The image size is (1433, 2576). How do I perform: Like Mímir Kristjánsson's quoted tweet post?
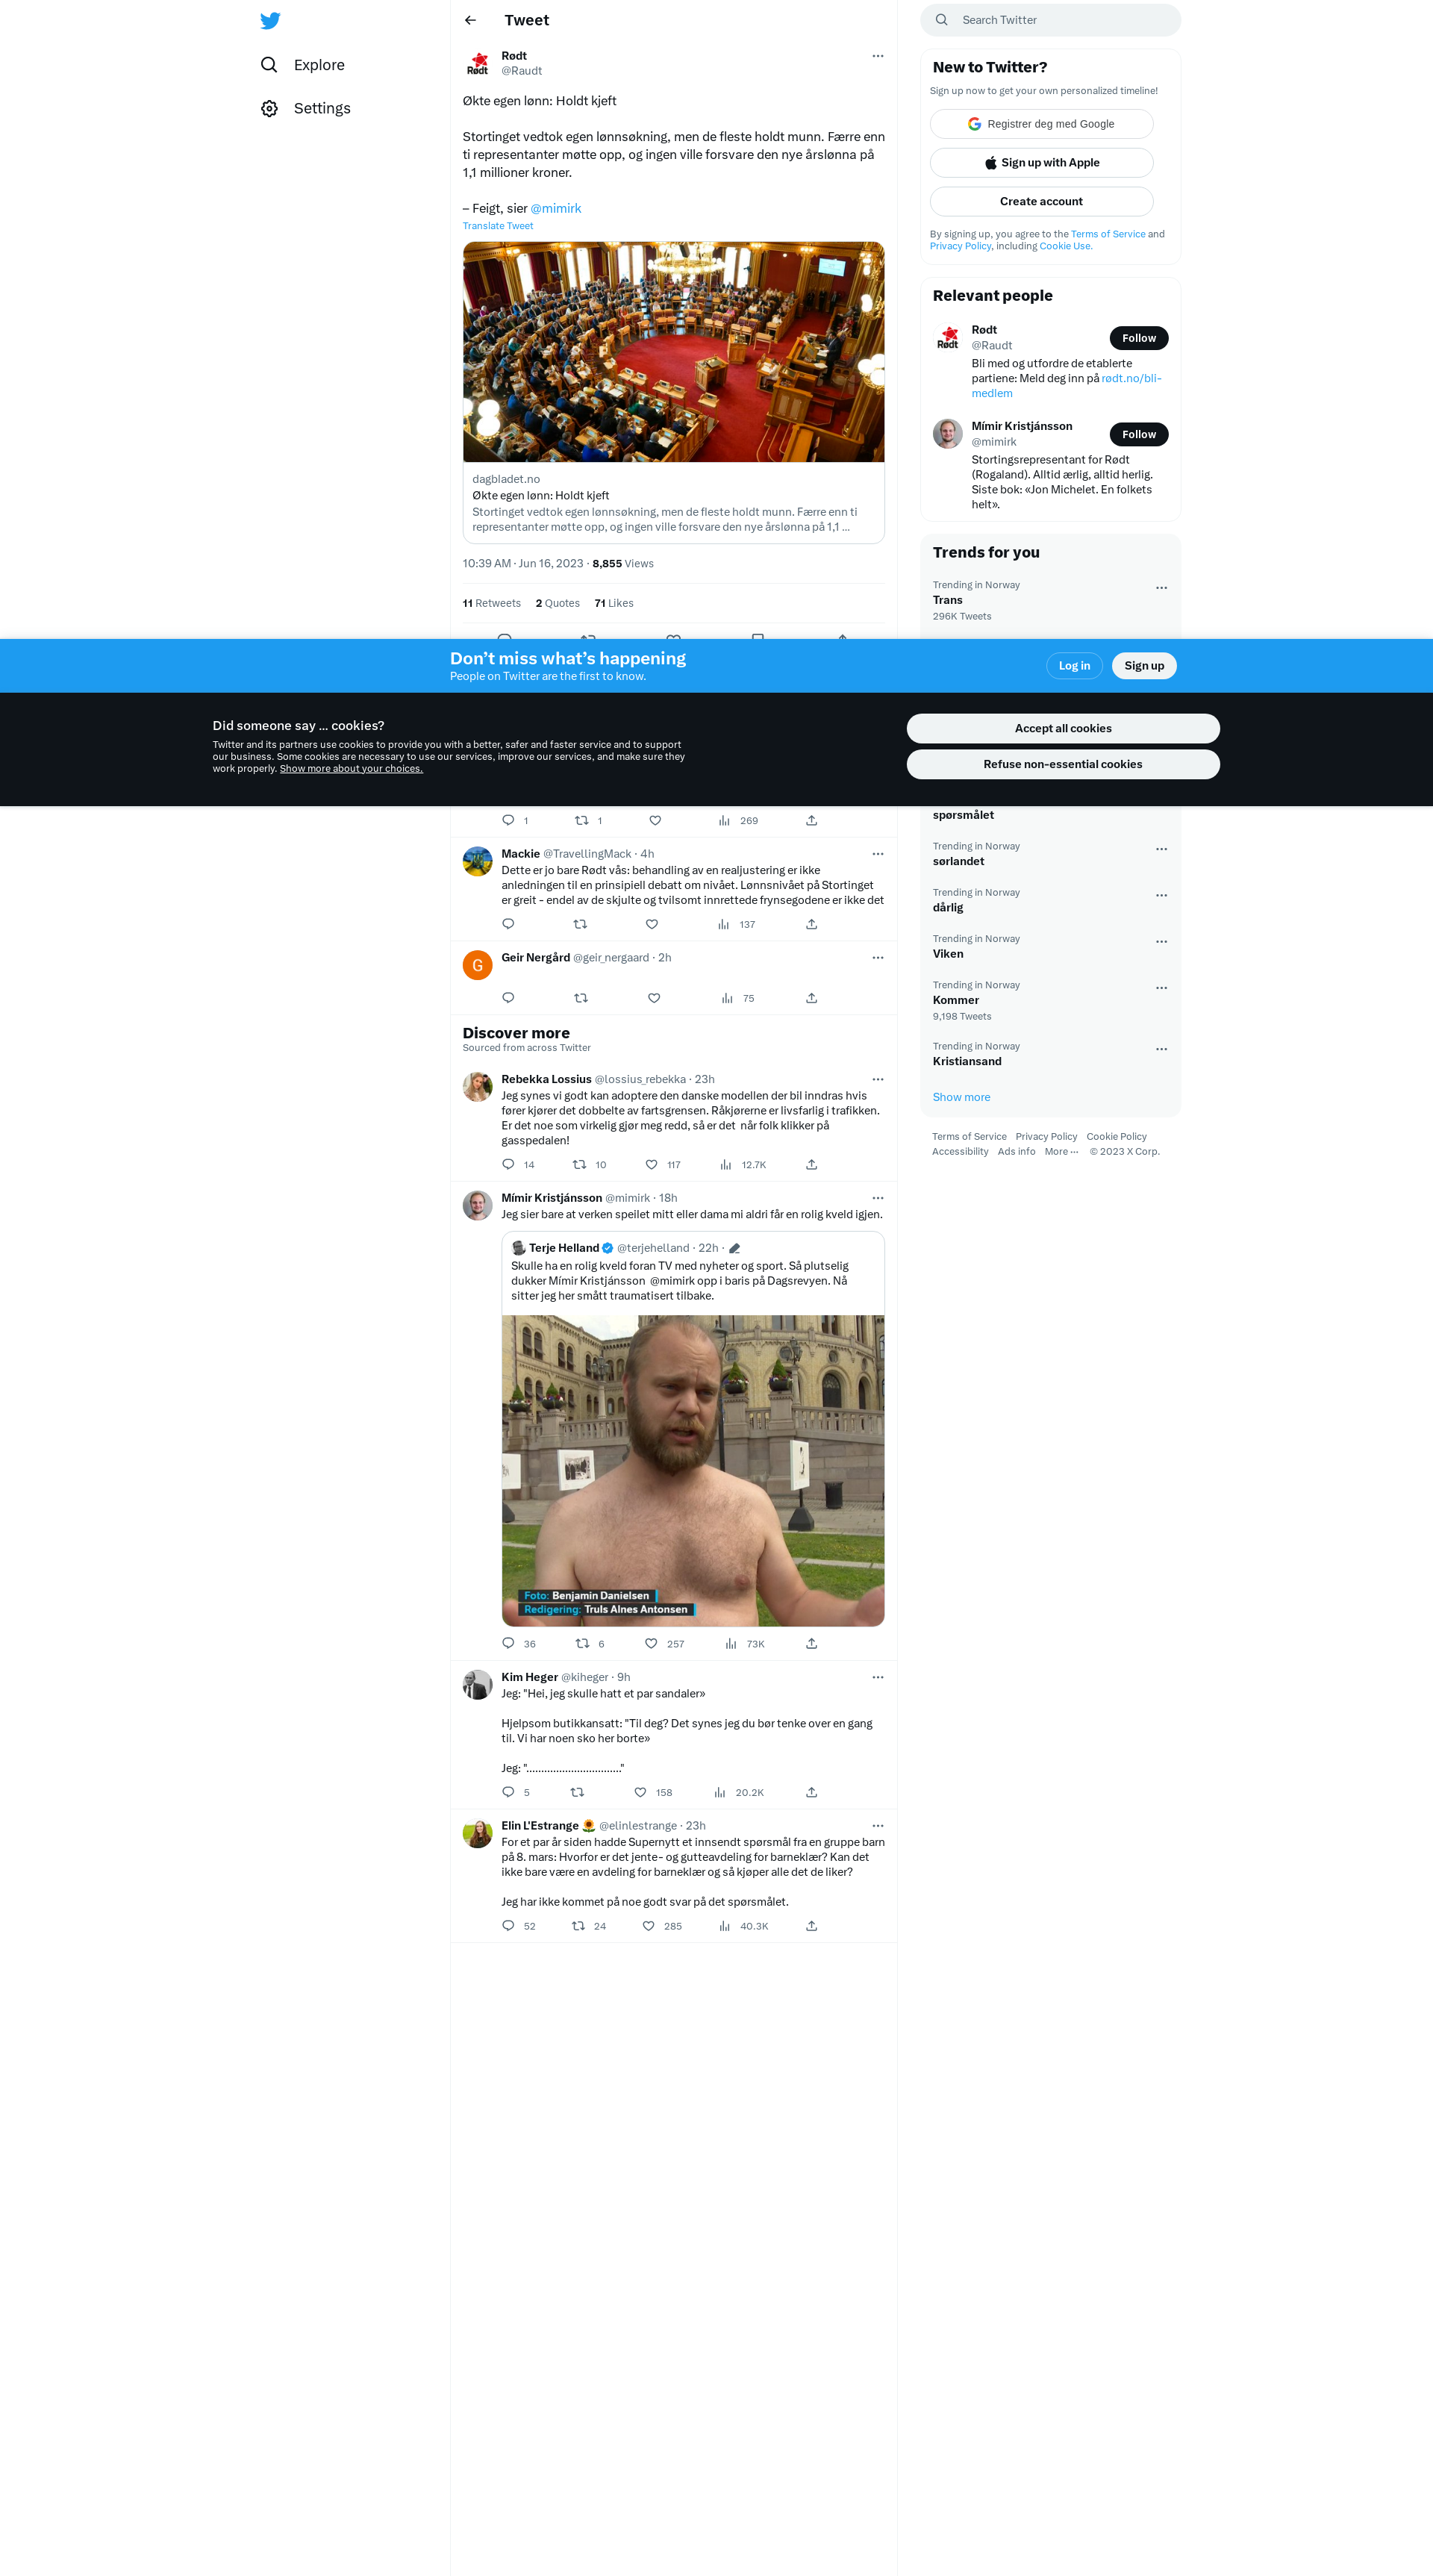pyautogui.click(x=651, y=1643)
